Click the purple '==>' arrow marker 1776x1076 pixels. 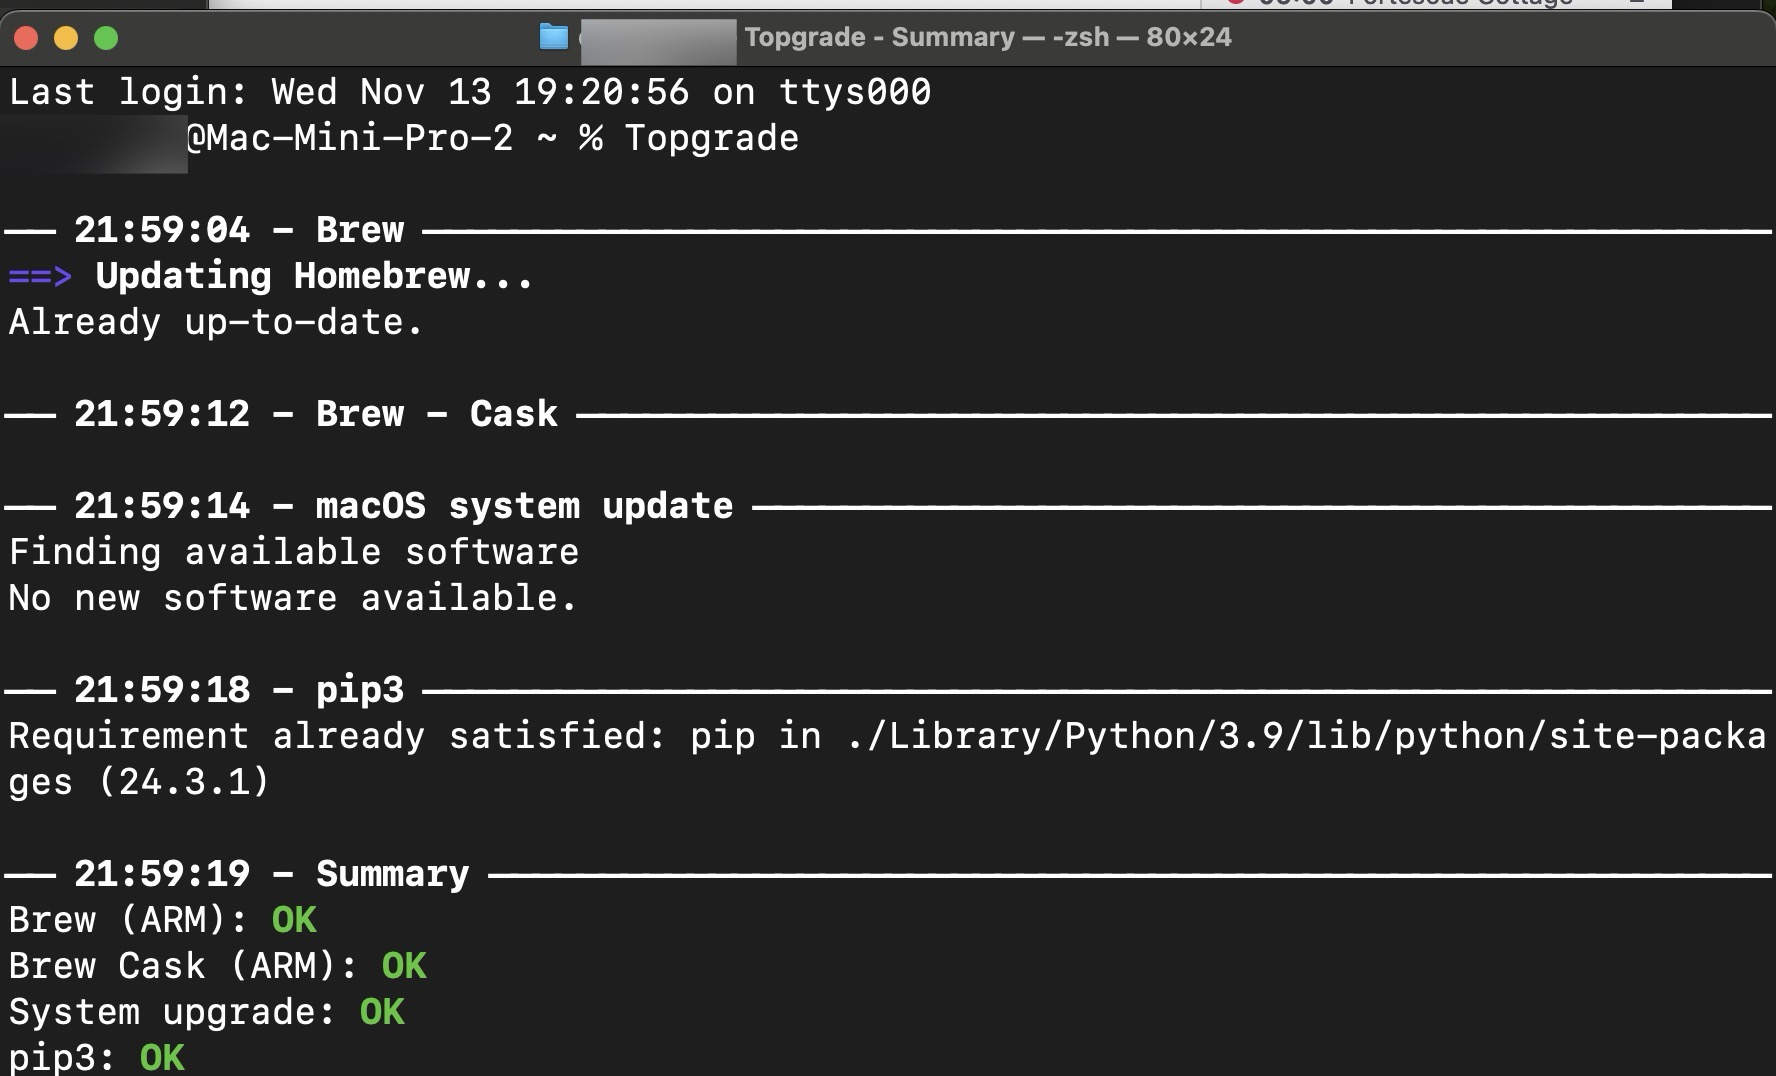point(40,276)
